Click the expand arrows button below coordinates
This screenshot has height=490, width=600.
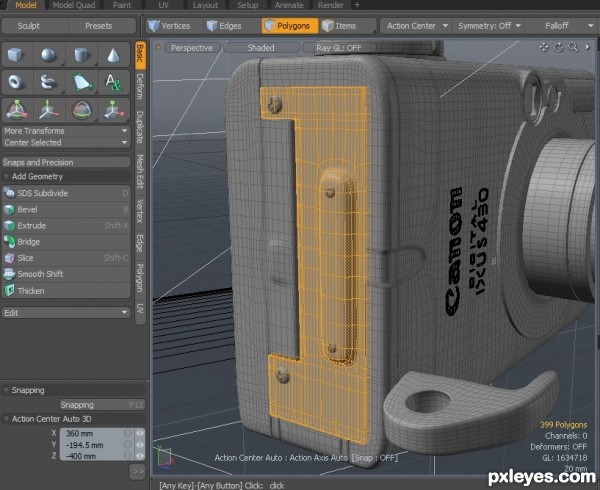[137, 472]
